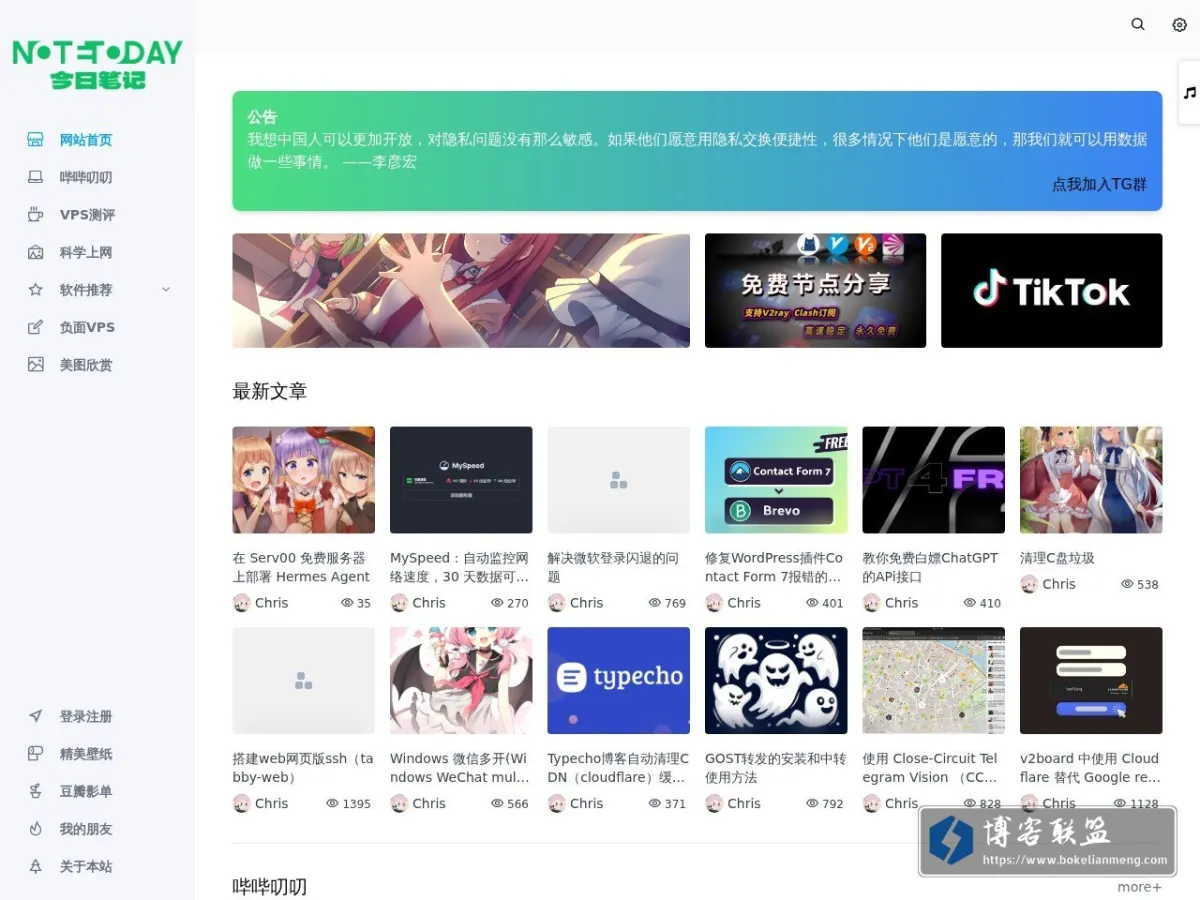
Task: Click the more+ link beside 哔哔叨叨
Action: click(x=1139, y=887)
